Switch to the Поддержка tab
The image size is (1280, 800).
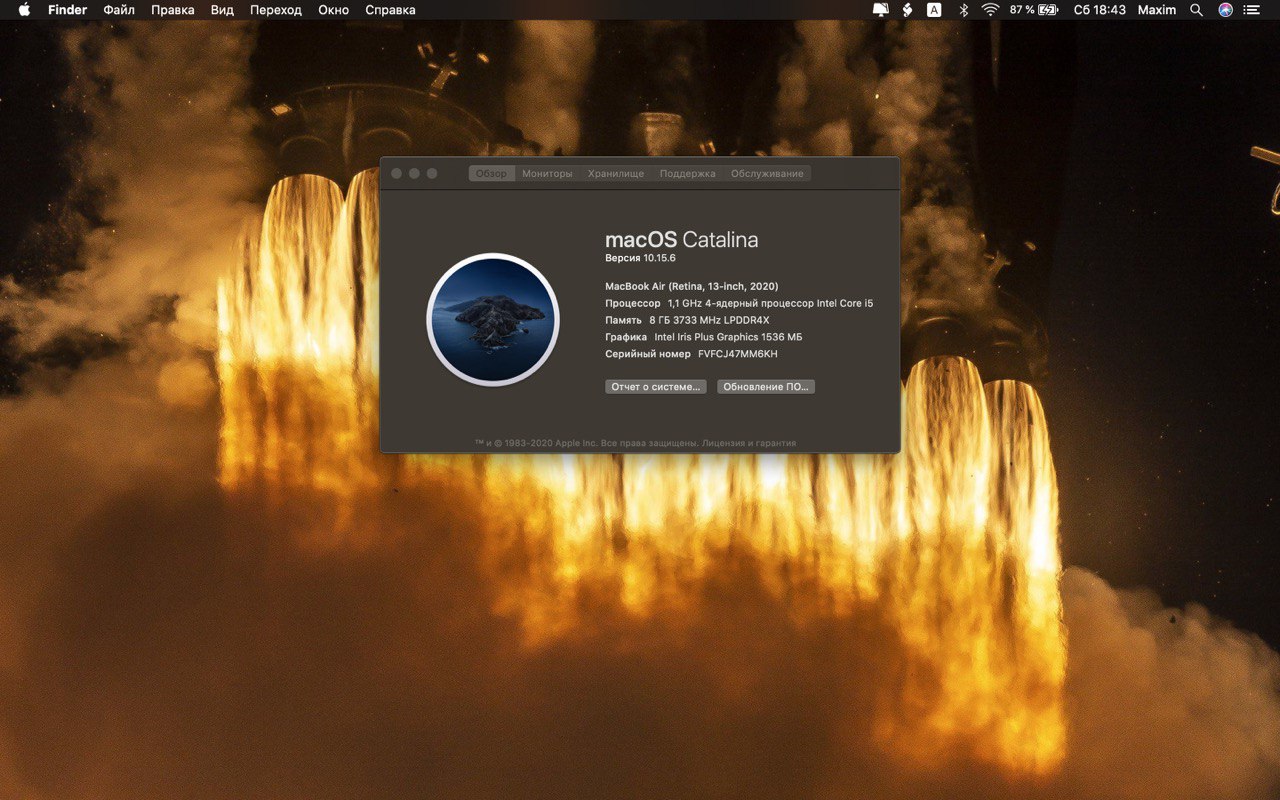pos(688,173)
